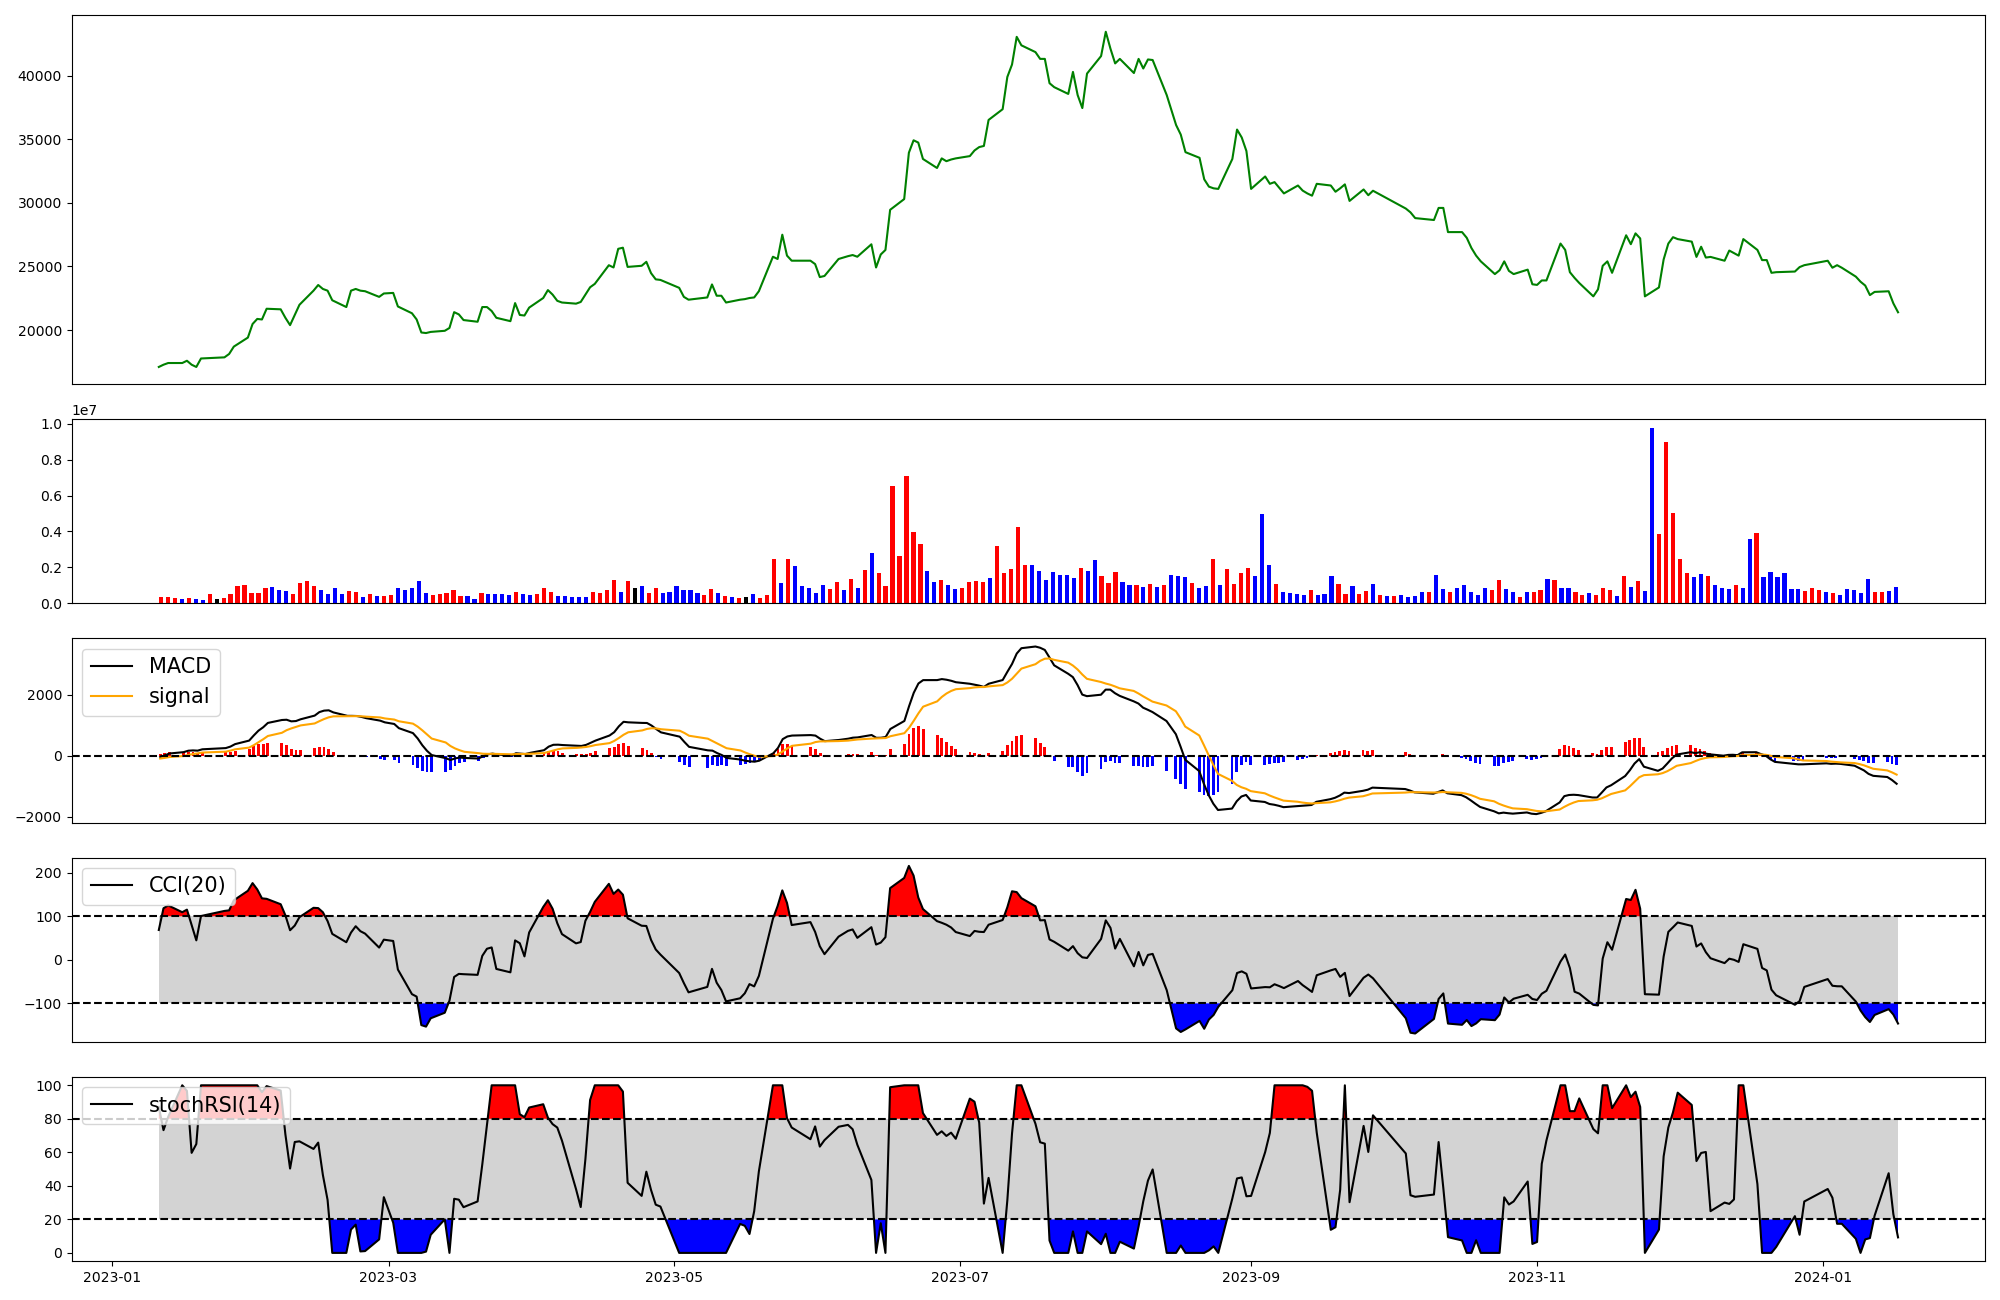Click the 2023-07 date tick label
Screen dimensions: 2000x1300
960,1277
